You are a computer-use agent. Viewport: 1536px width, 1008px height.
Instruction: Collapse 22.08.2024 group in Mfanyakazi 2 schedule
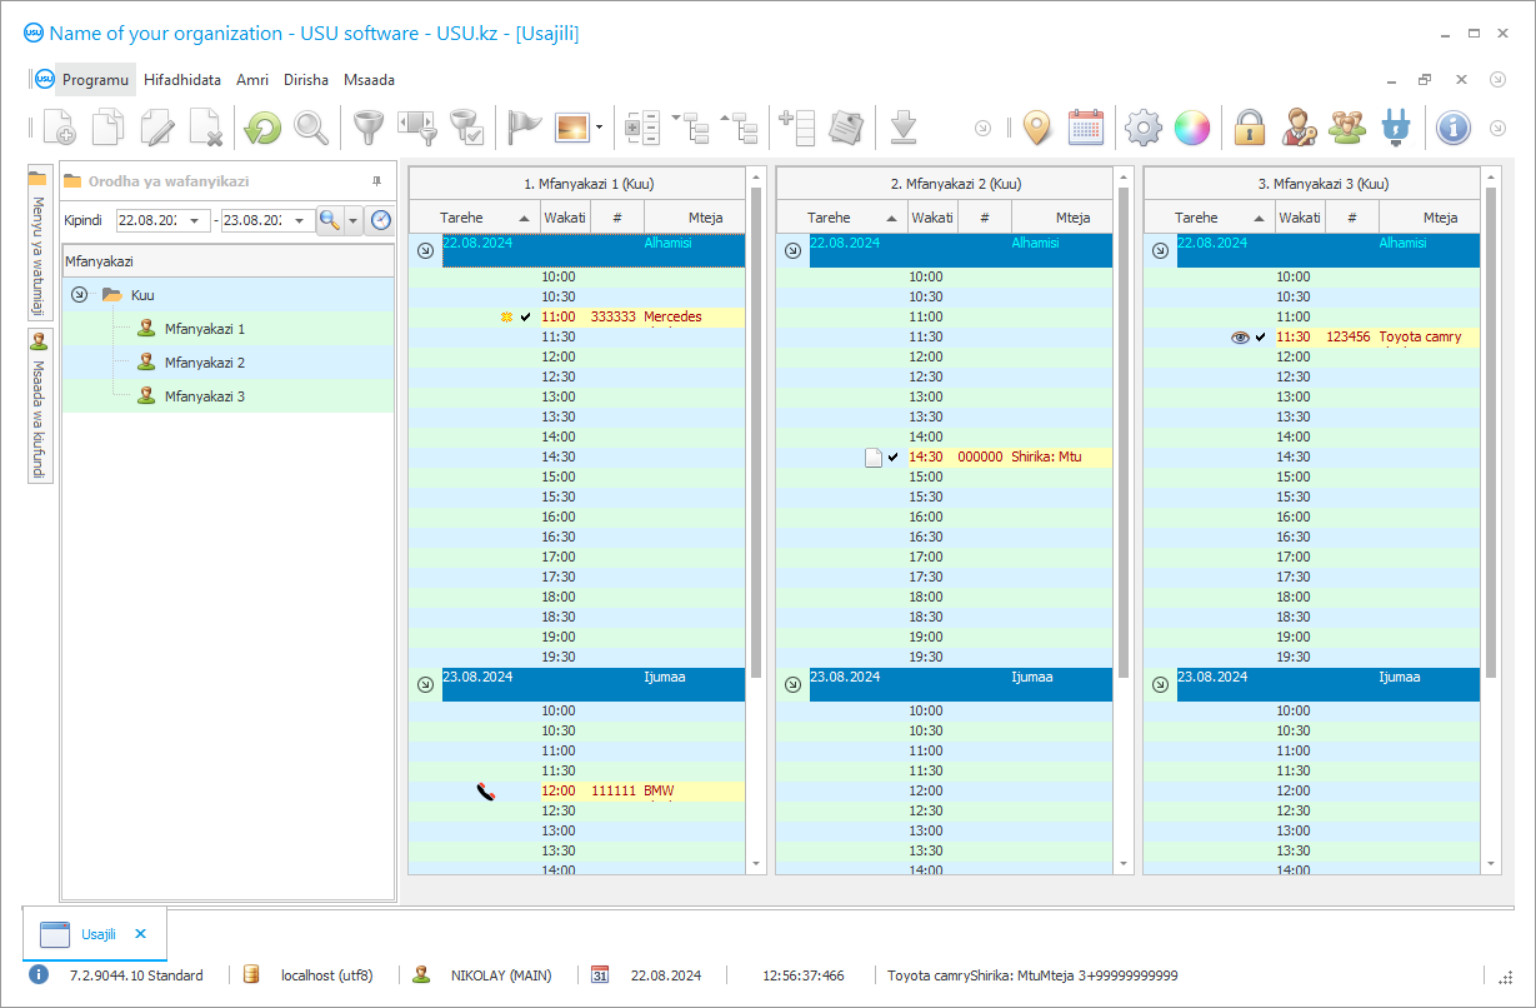point(793,251)
